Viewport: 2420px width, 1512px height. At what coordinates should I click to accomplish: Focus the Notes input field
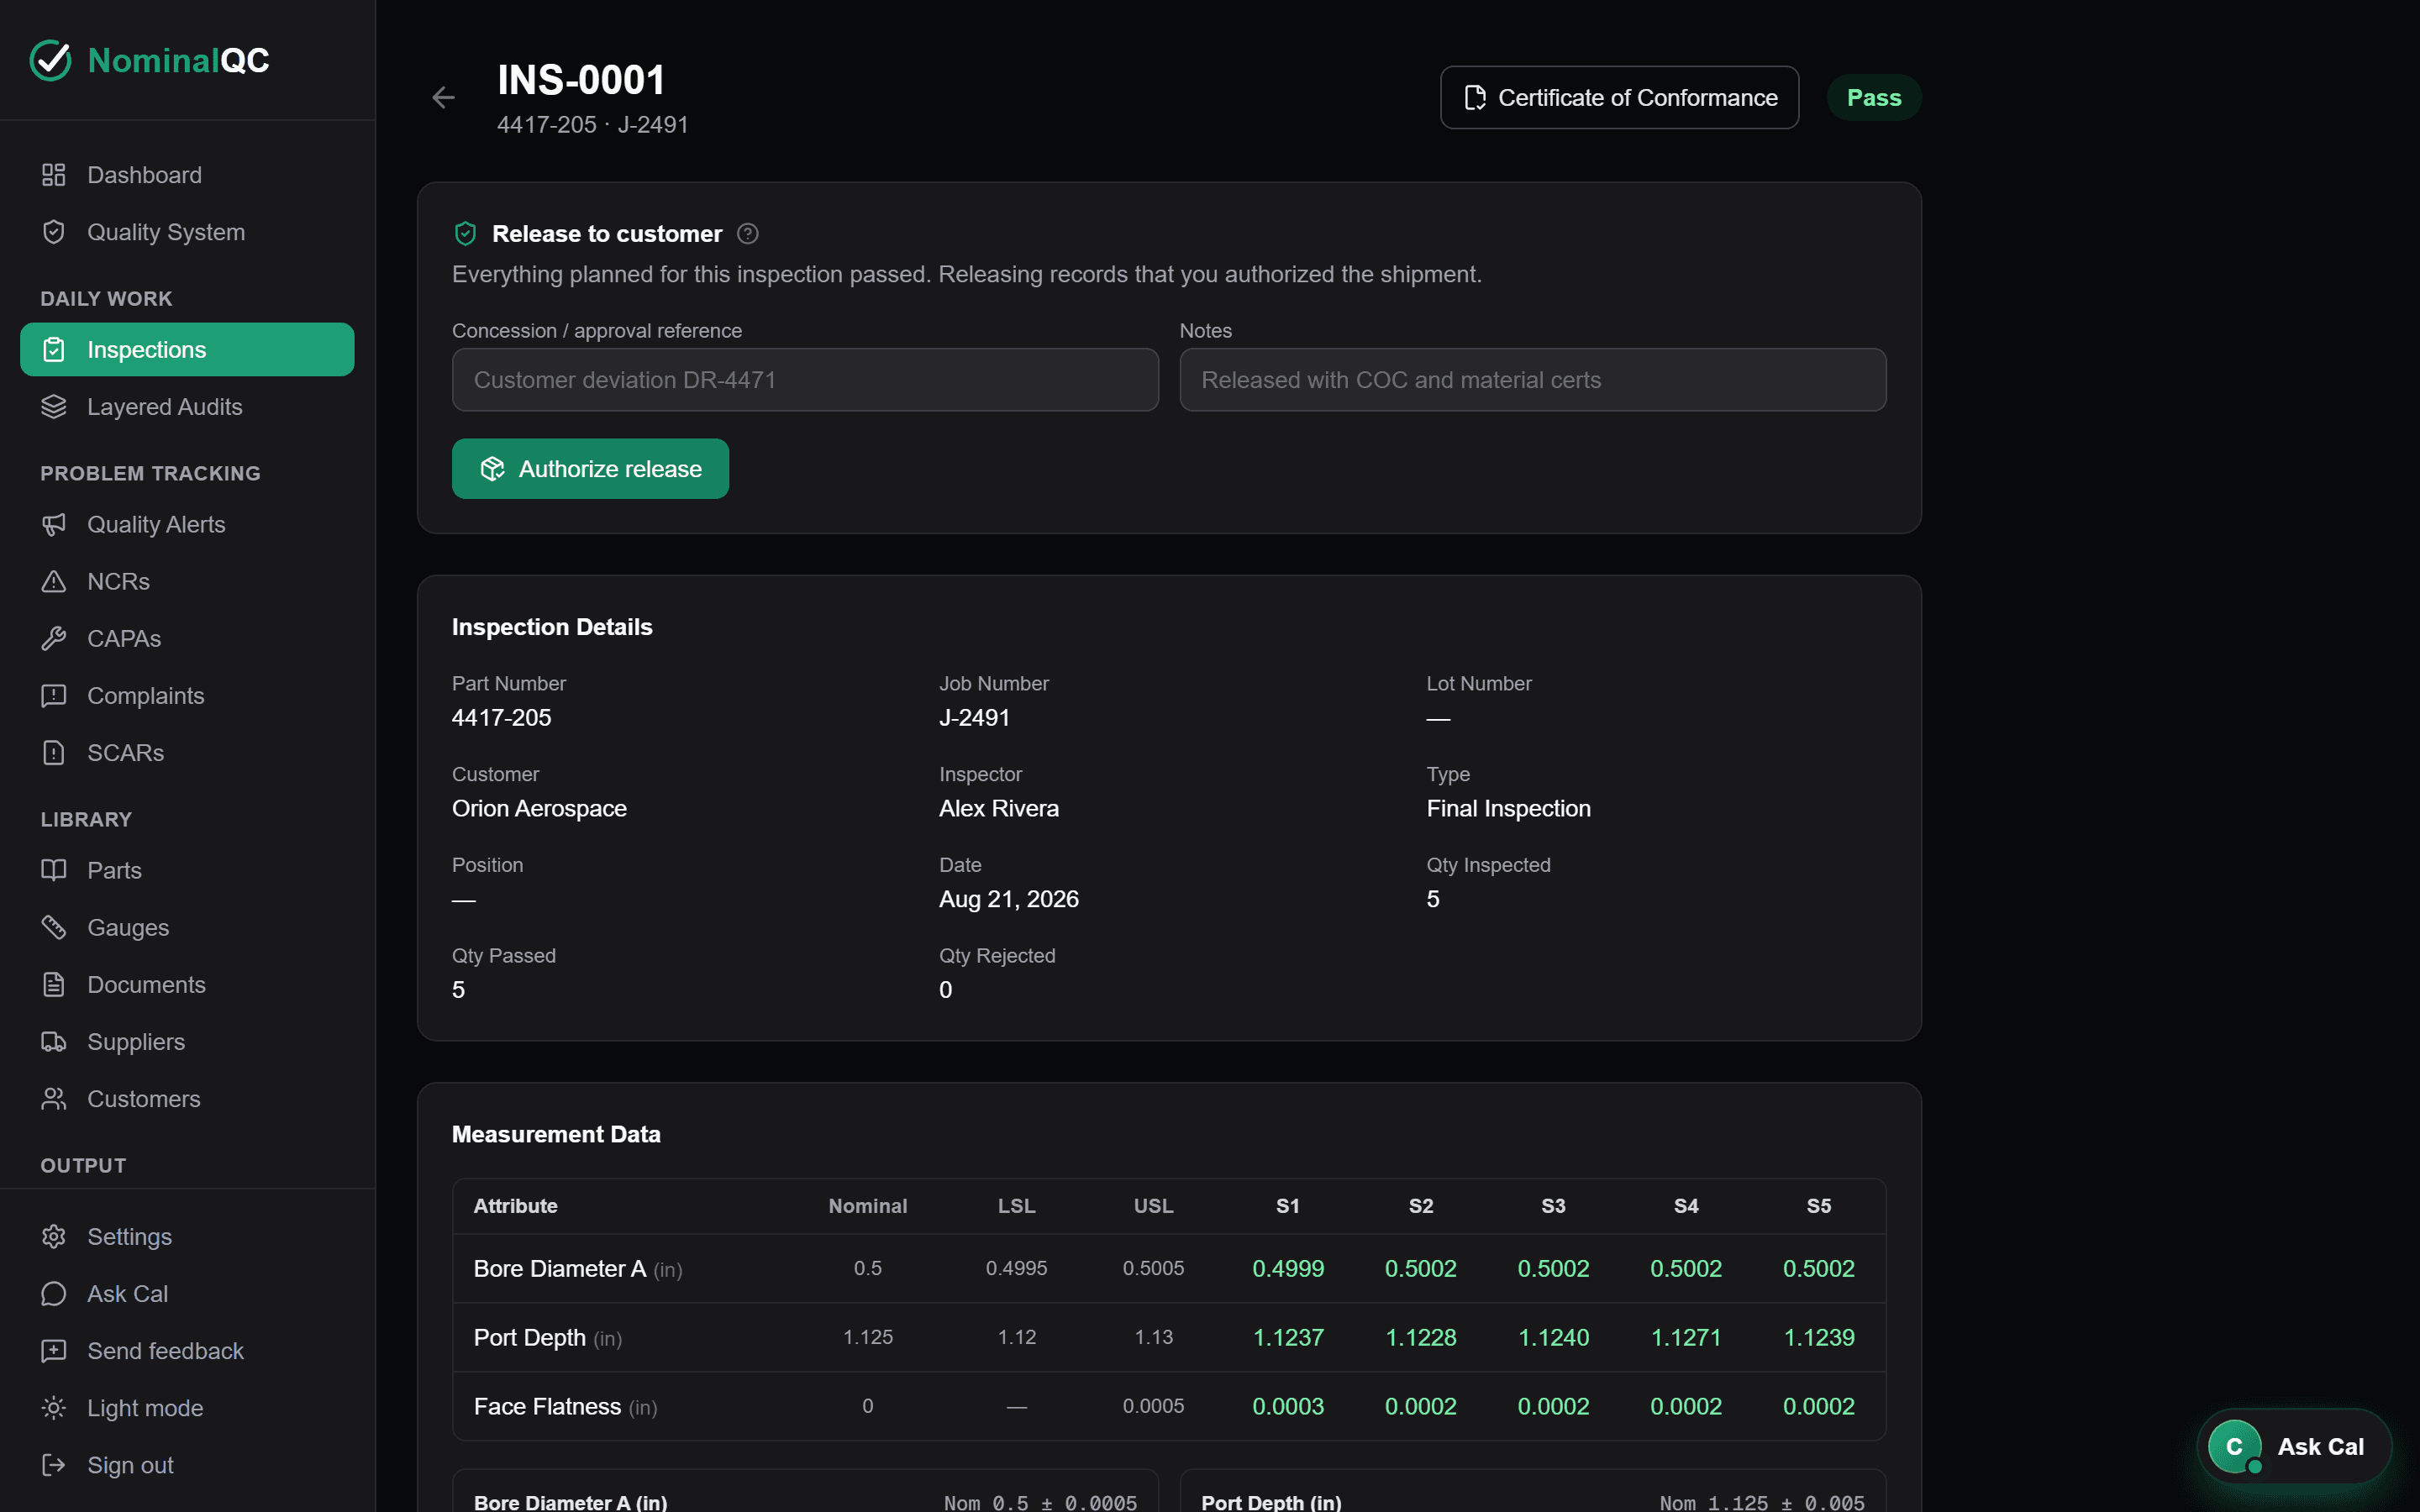pos(1532,380)
